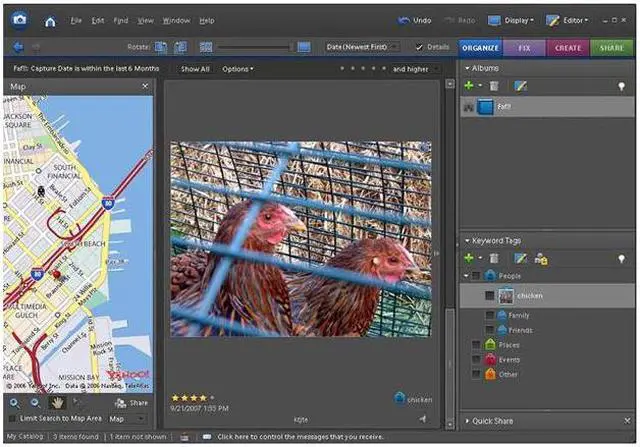Click the notification message icon in status bar
Viewport: 640px width, 447px height.
[x=207, y=437]
